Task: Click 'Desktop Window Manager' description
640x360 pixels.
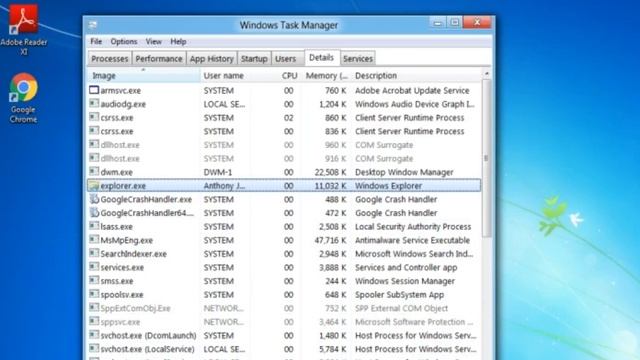Action: click(404, 172)
